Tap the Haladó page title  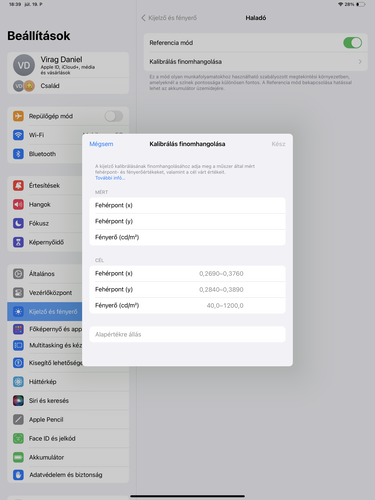click(256, 18)
